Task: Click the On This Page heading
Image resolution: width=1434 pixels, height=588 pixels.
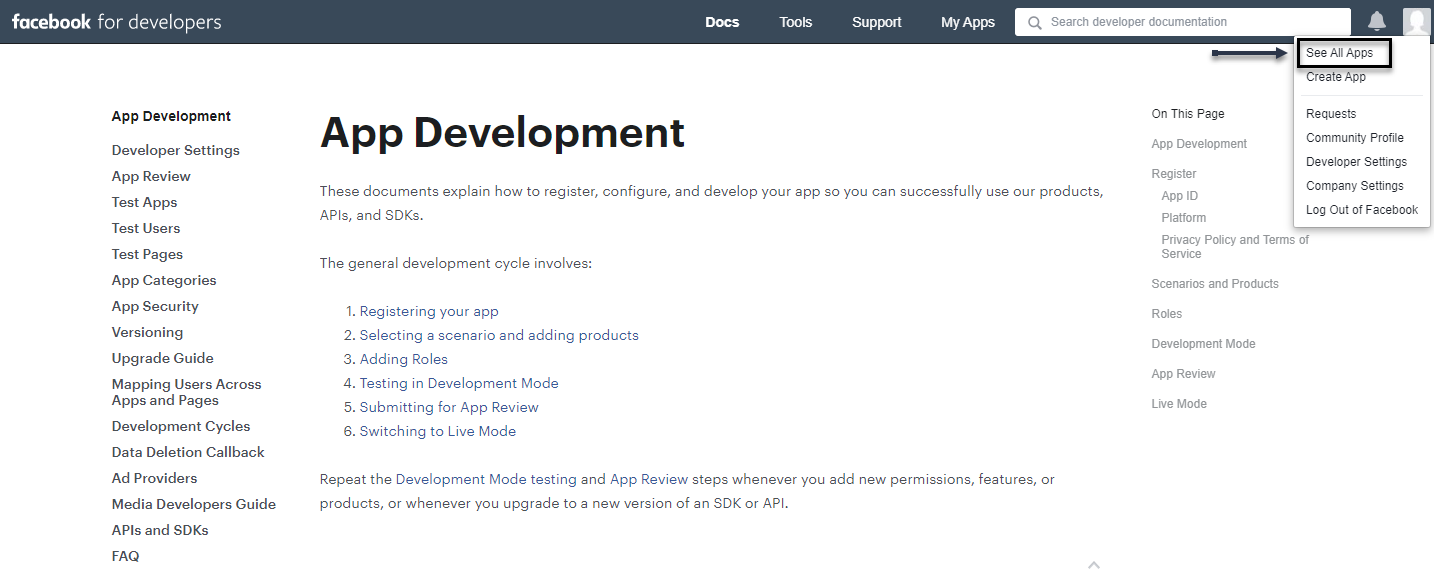Action: tap(1188, 114)
